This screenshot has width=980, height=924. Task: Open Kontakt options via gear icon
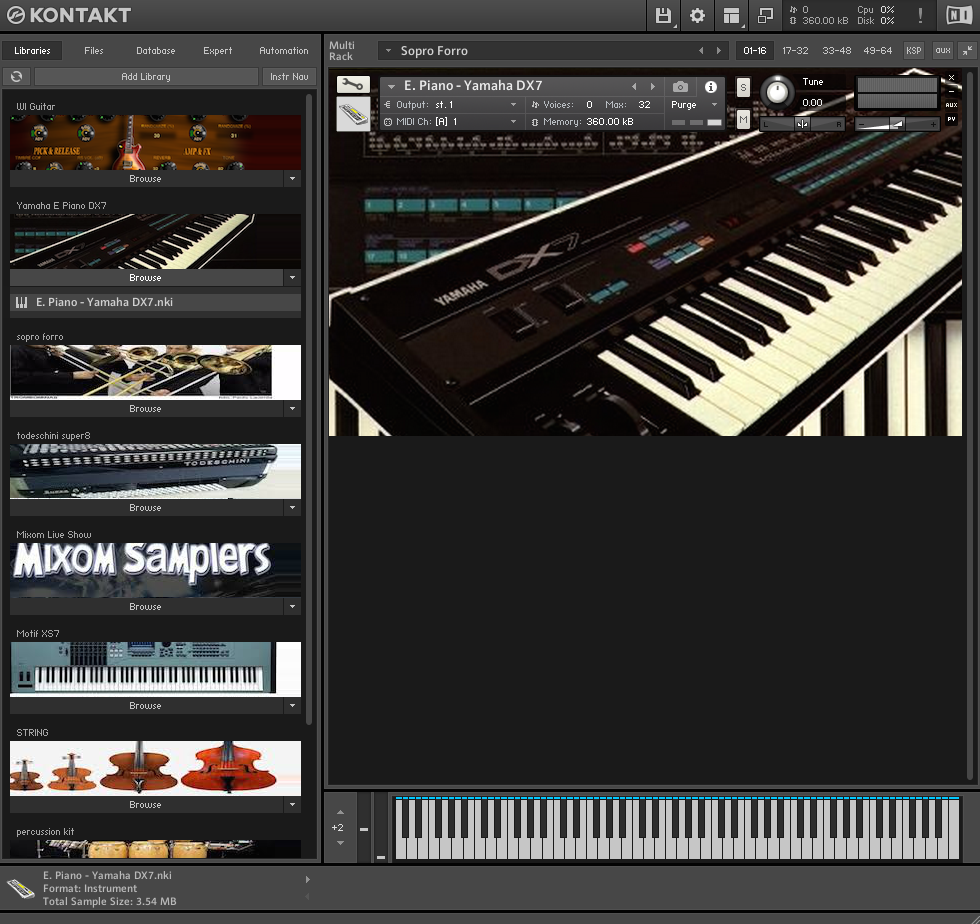click(697, 15)
